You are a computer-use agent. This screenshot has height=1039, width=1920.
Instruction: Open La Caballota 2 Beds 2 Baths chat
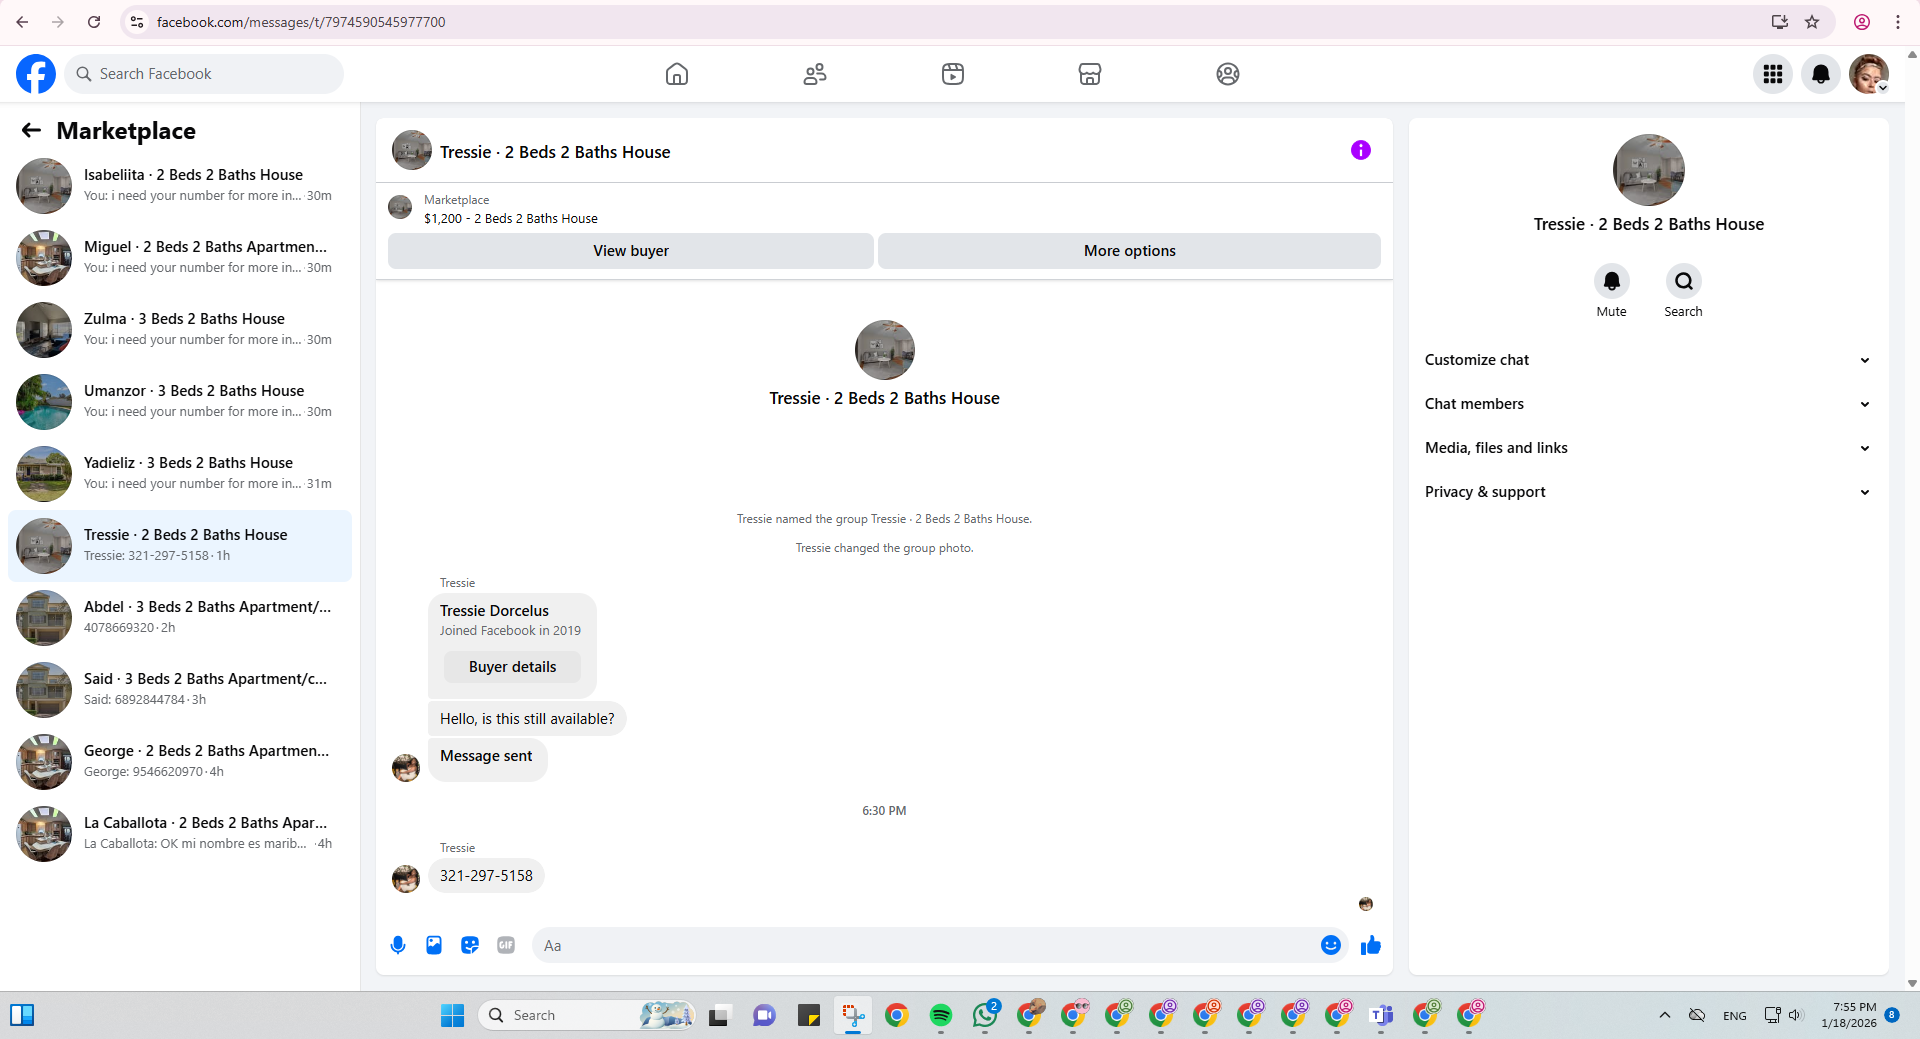(180, 834)
